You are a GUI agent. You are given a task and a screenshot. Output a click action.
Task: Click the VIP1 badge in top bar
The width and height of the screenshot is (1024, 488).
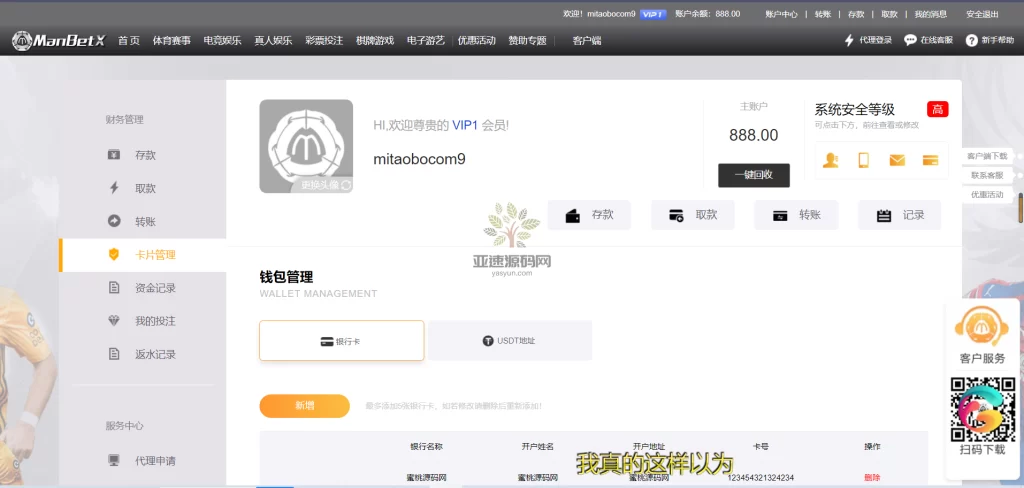(x=653, y=14)
